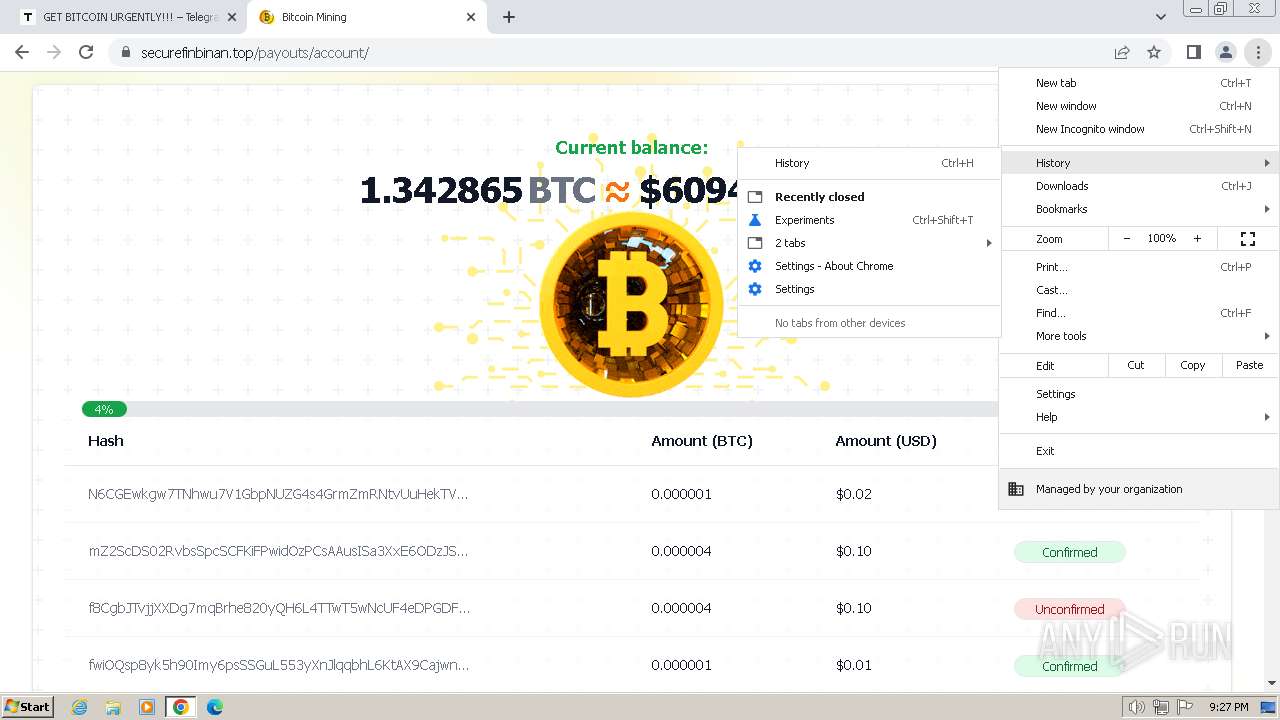Click the 4% mining progress bar
Screen dimensions: 1280x720
click(104, 409)
